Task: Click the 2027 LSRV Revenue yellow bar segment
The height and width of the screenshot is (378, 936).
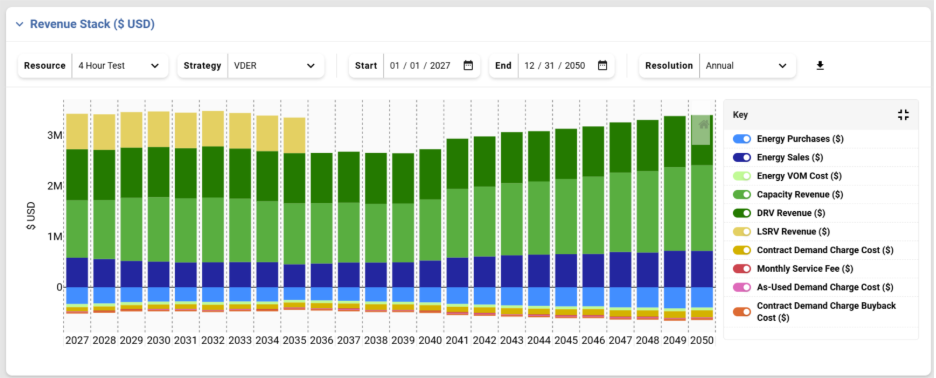Action: pyautogui.click(x=78, y=131)
